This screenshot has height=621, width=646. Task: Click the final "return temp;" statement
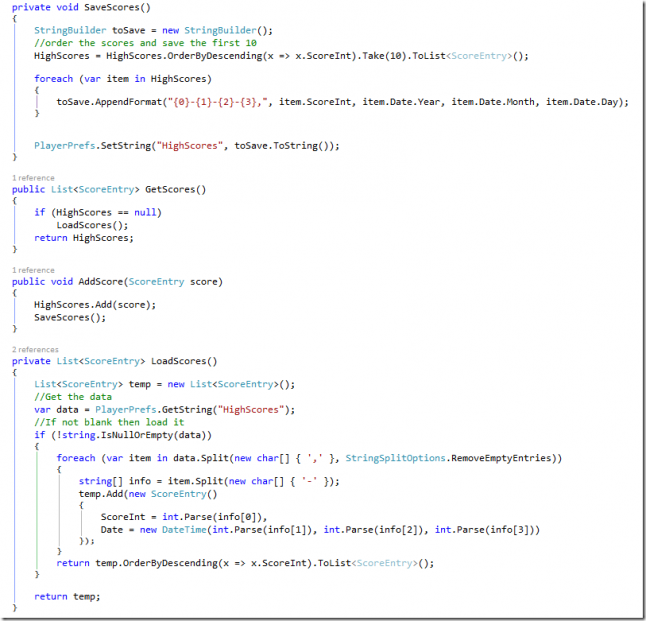(x=67, y=596)
